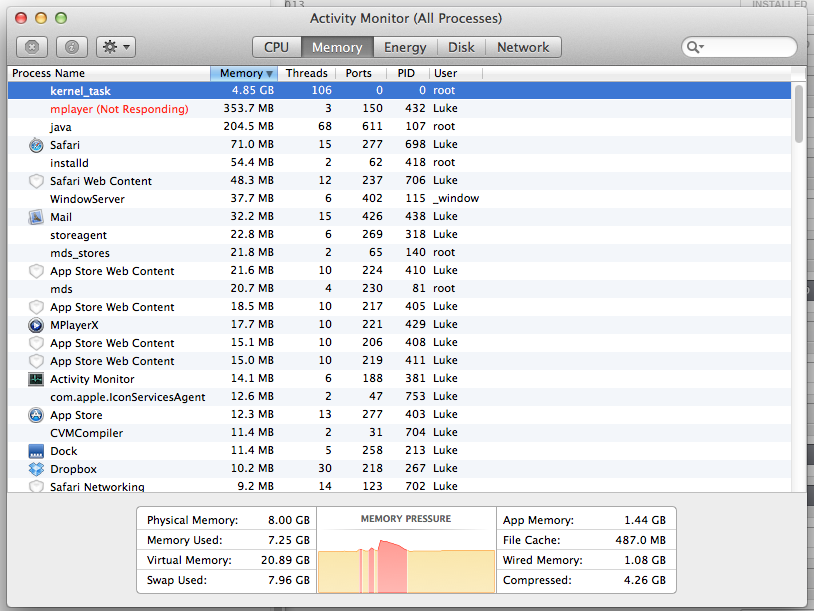
Task: Click the Virtual Memory 20.89 GB stat
Action: click(x=228, y=560)
